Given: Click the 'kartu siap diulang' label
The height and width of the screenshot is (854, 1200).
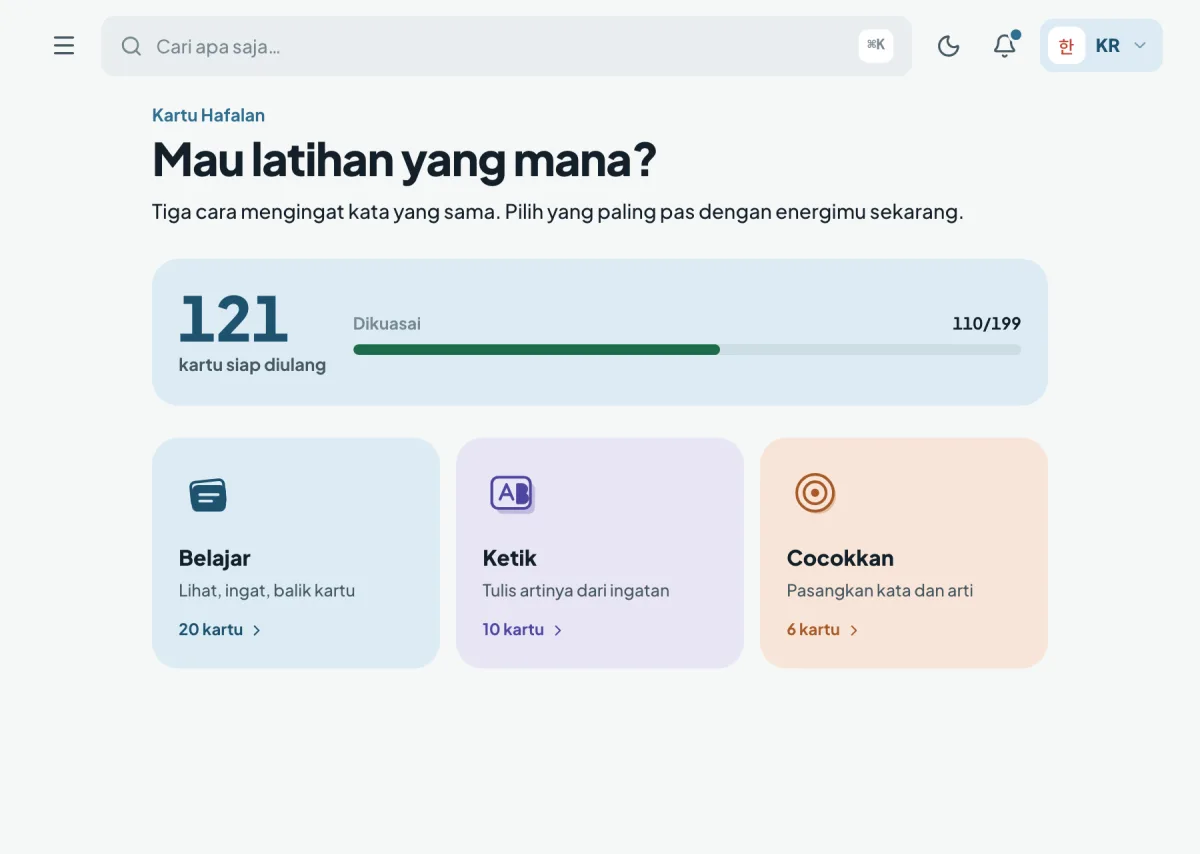Looking at the screenshot, I should (252, 365).
